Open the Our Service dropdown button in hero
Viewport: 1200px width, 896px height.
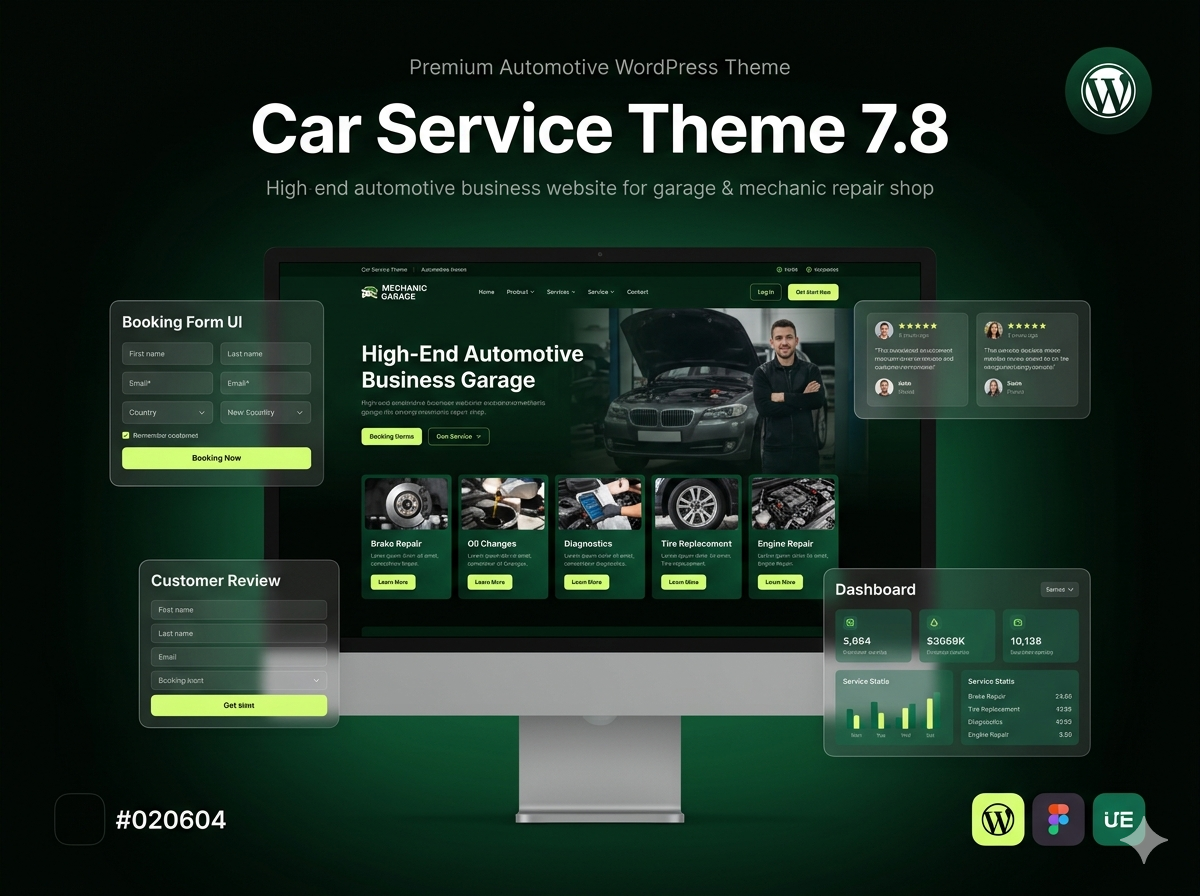(x=459, y=436)
